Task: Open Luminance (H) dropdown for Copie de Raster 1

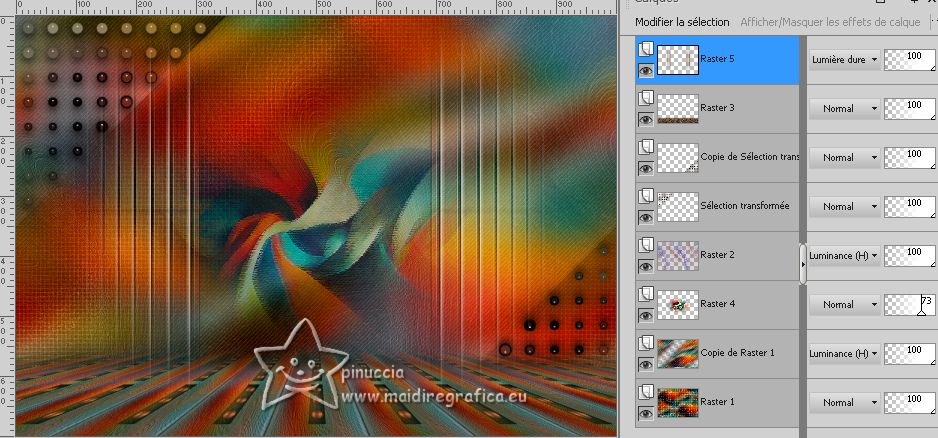Action: pyautogui.click(x=845, y=354)
